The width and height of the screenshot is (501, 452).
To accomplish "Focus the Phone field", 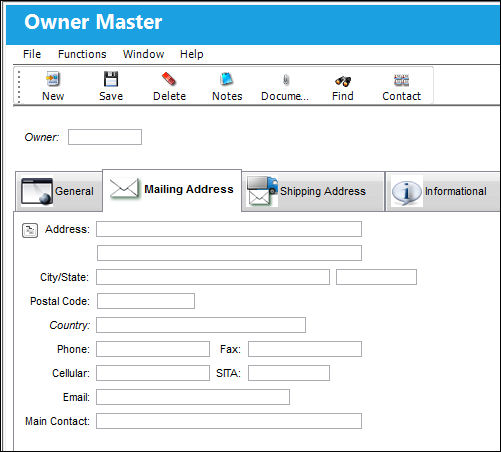I will pyautogui.click(x=153, y=349).
